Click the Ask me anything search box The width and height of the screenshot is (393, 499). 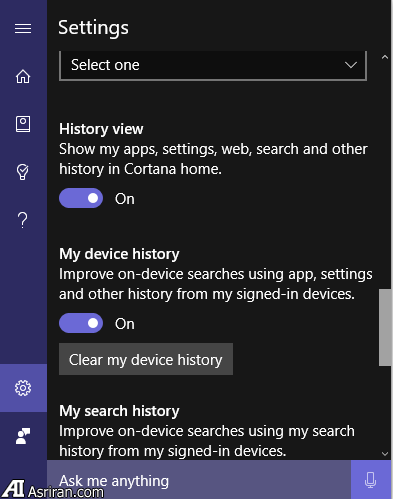point(199,480)
